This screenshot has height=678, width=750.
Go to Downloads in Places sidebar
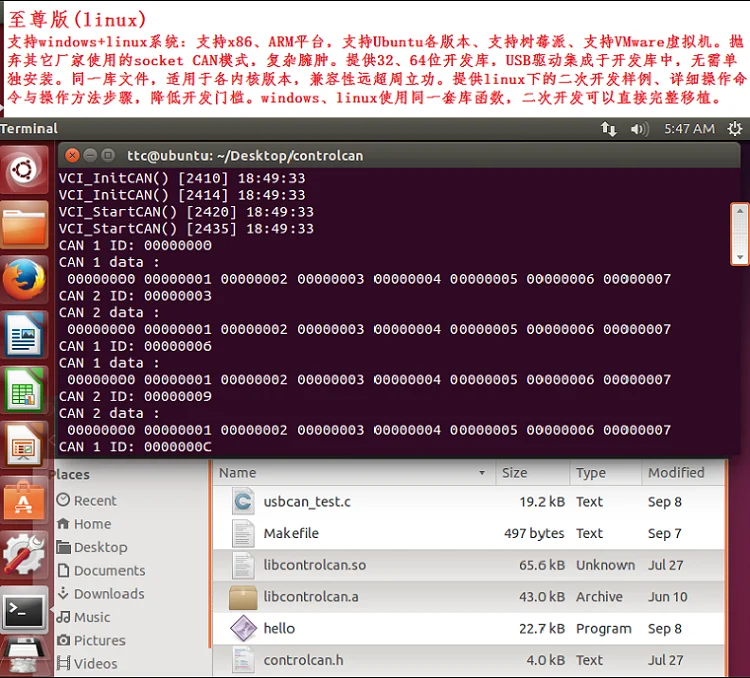point(108,594)
